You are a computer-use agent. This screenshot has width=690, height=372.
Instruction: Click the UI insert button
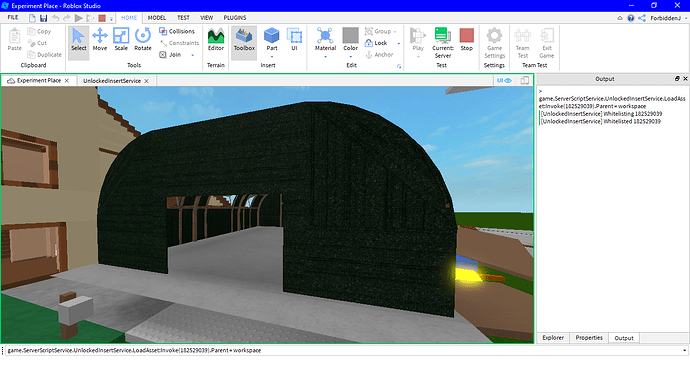[x=294, y=40]
